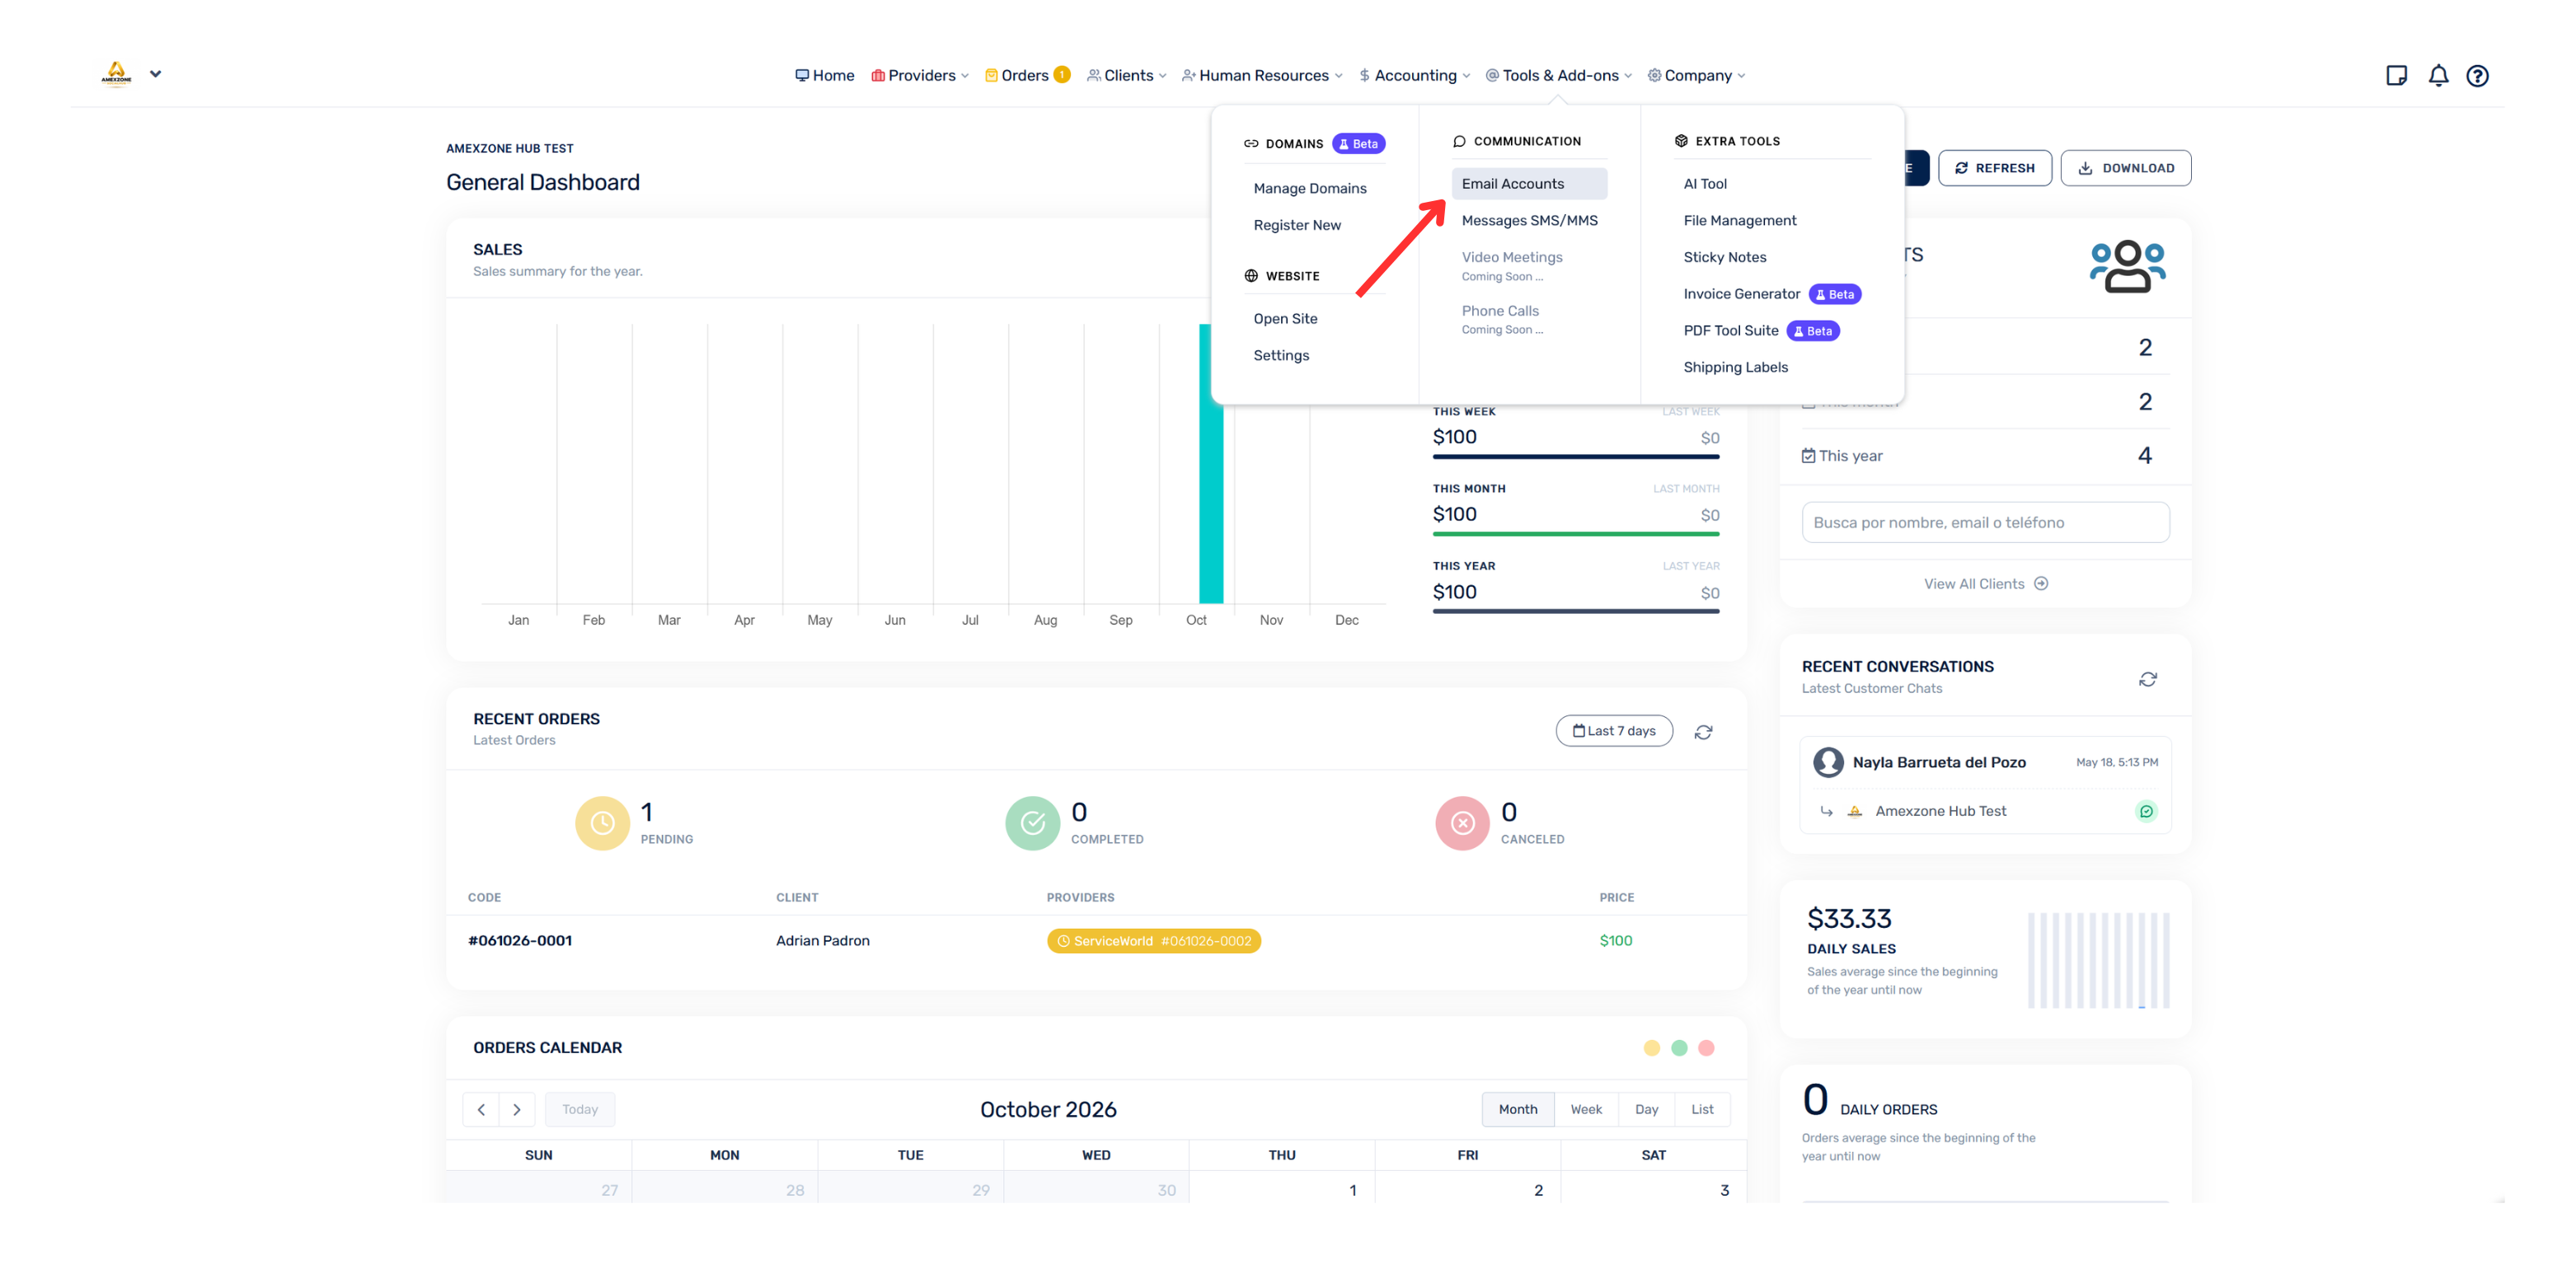Click the WhatsApp chat icon for Amexzone Hub Test
Screen dimensions: 2576x1288
pyautogui.click(x=2145, y=811)
